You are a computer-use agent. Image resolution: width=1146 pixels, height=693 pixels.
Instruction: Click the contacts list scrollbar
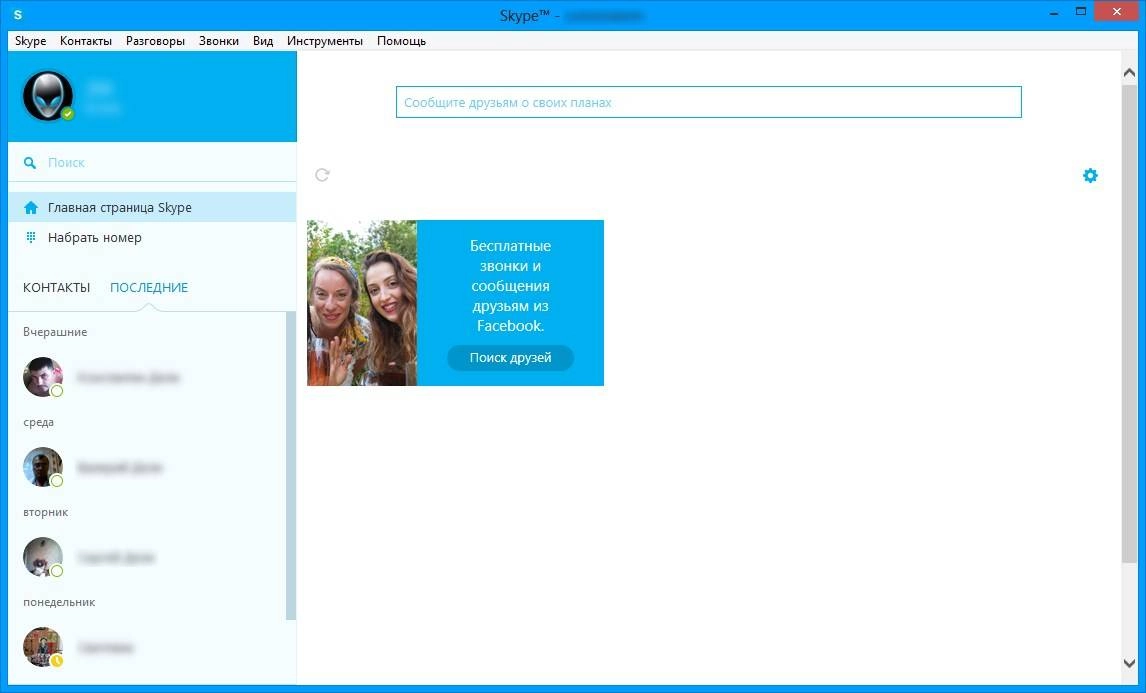pyautogui.click(x=291, y=466)
